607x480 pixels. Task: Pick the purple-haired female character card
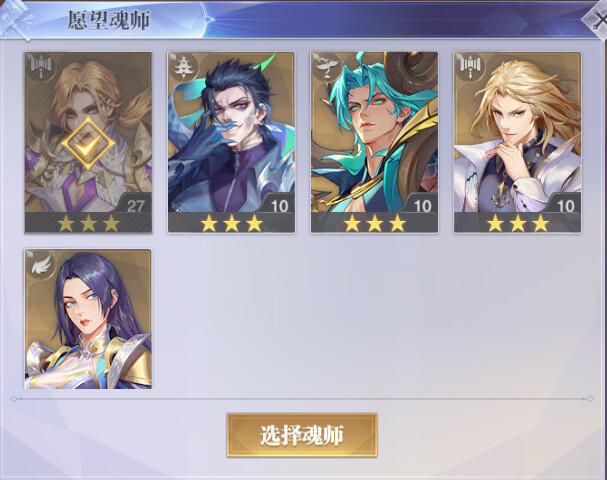click(x=88, y=319)
